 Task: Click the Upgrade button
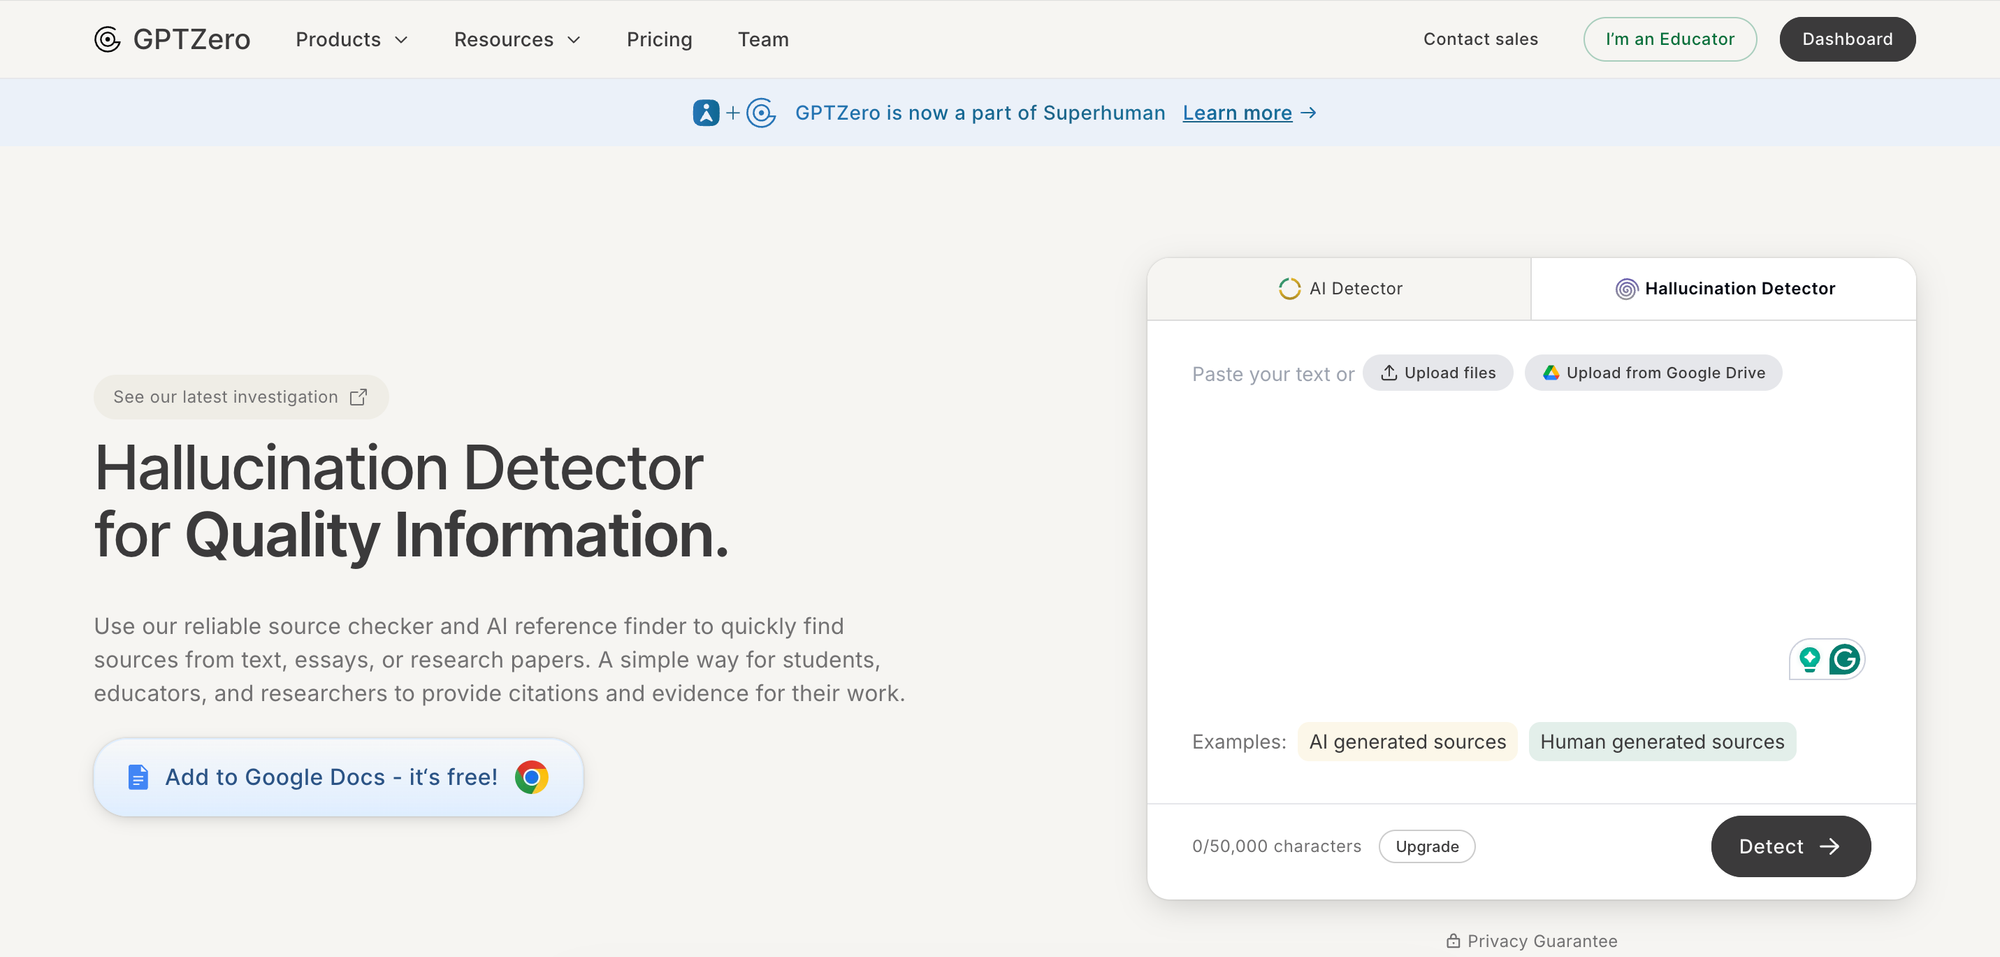[x=1427, y=847]
